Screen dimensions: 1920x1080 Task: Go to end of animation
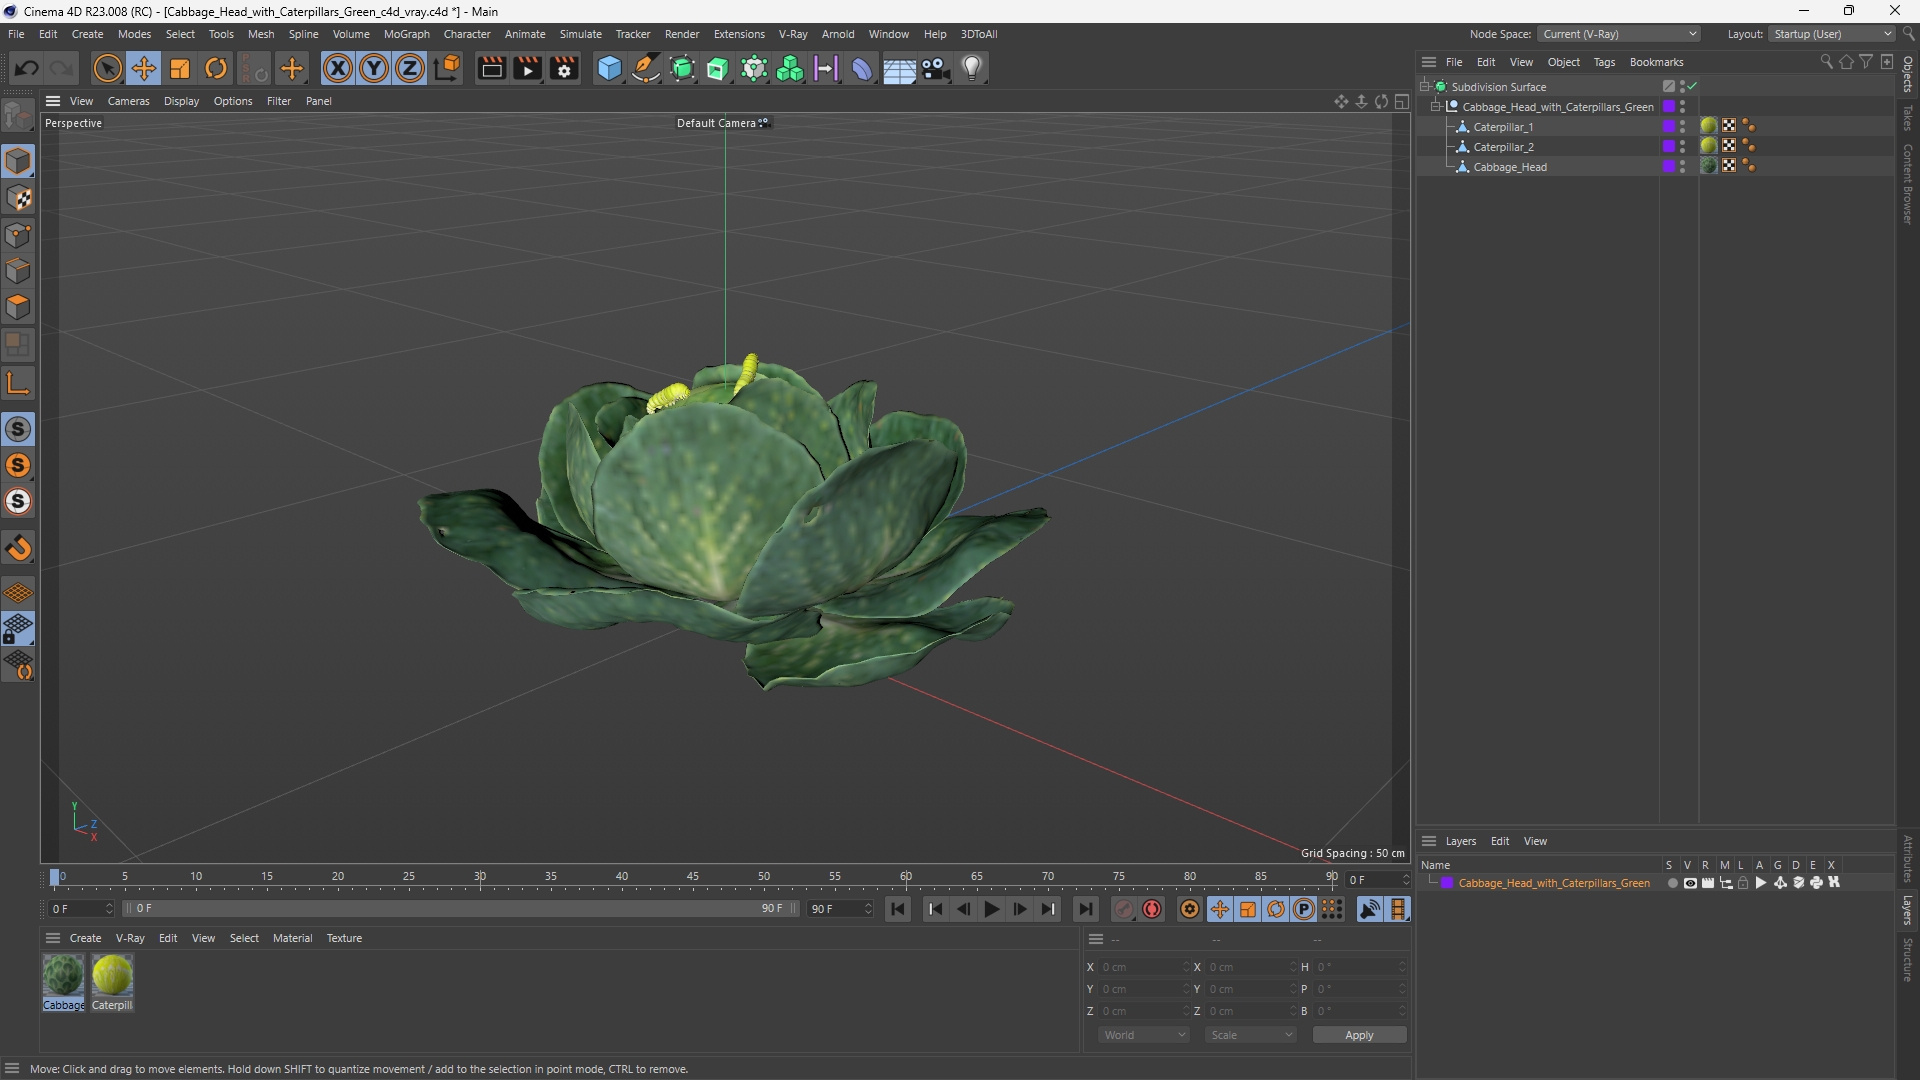pyautogui.click(x=1085, y=909)
